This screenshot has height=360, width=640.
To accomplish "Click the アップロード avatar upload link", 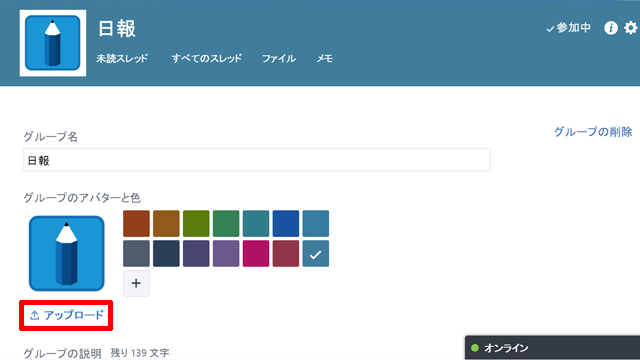I will pos(67,315).
